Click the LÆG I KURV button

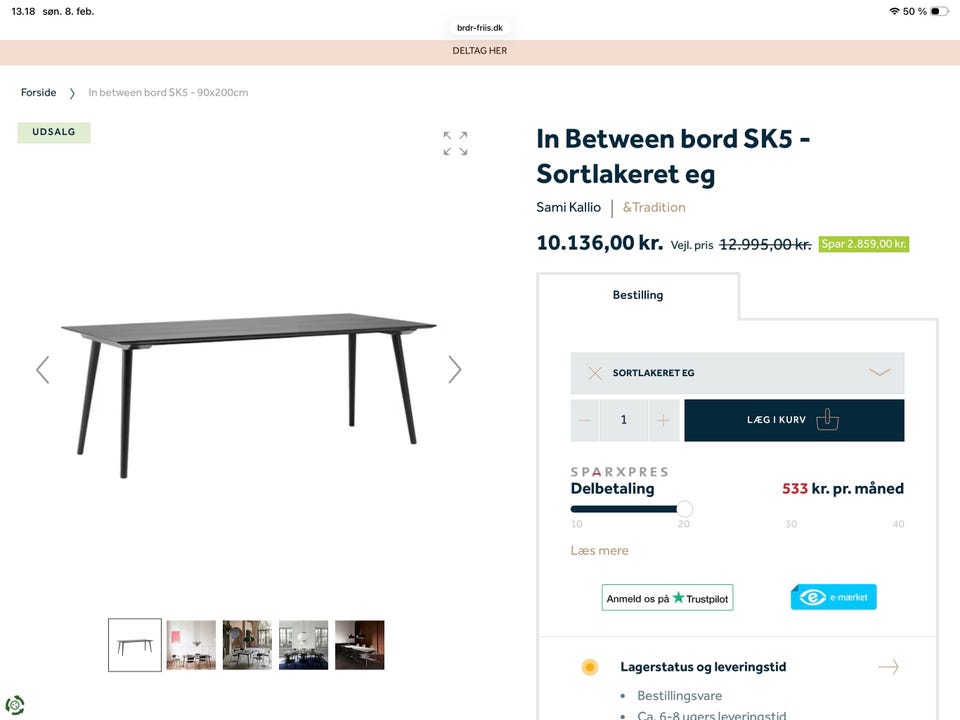click(793, 420)
